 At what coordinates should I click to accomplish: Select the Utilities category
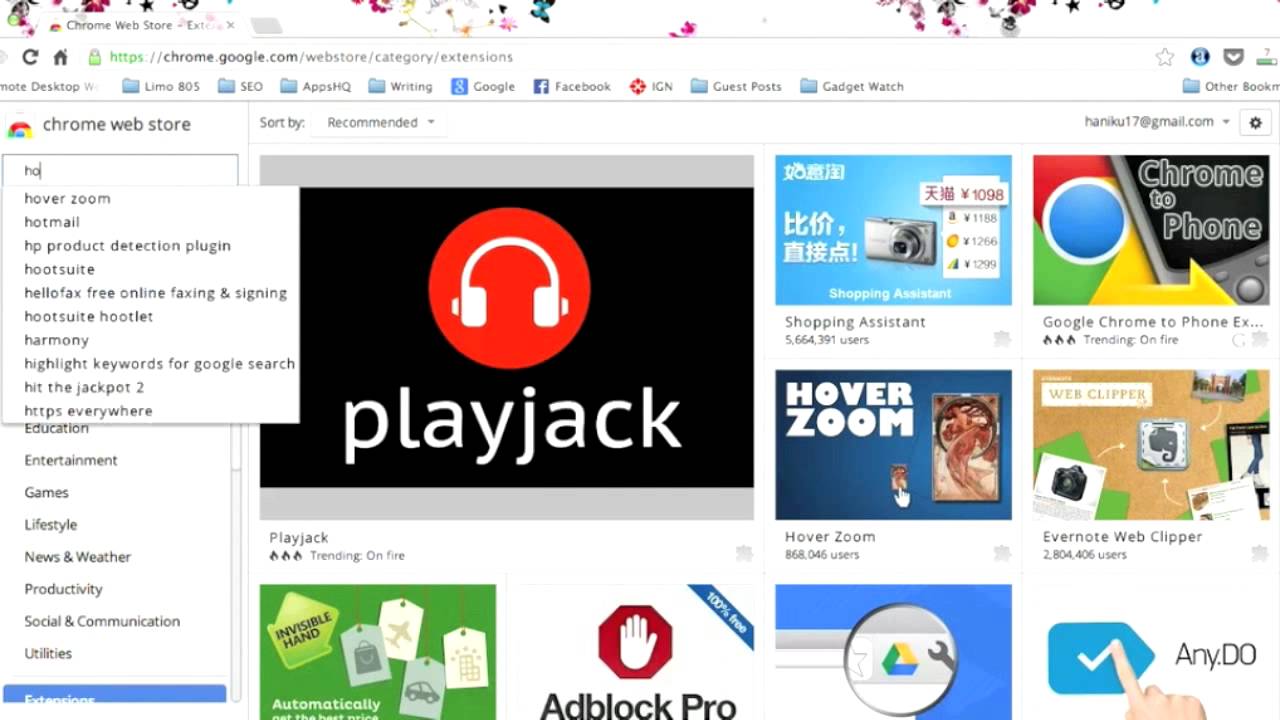click(x=49, y=653)
